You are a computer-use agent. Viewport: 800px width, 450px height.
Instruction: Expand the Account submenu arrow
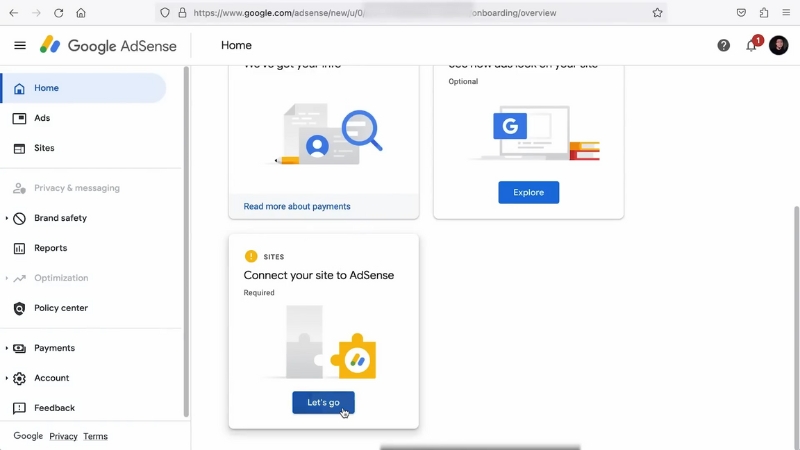pyautogui.click(x=7, y=378)
